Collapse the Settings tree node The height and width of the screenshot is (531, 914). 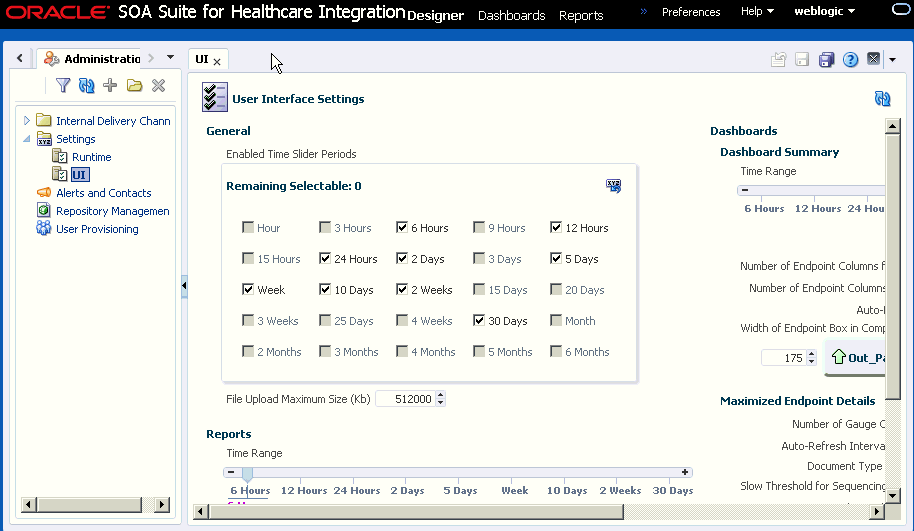(x=26, y=139)
